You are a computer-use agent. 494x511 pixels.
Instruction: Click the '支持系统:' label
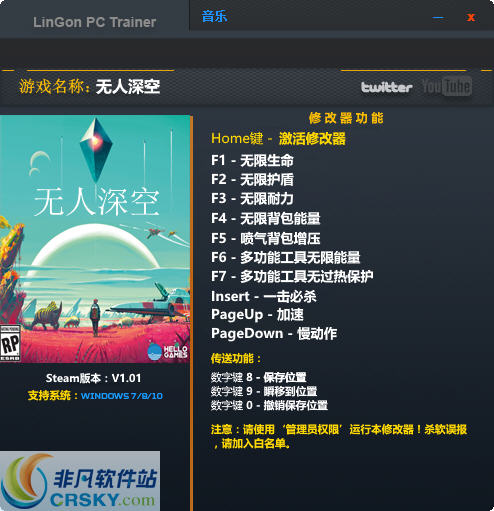pyautogui.click(x=53, y=396)
